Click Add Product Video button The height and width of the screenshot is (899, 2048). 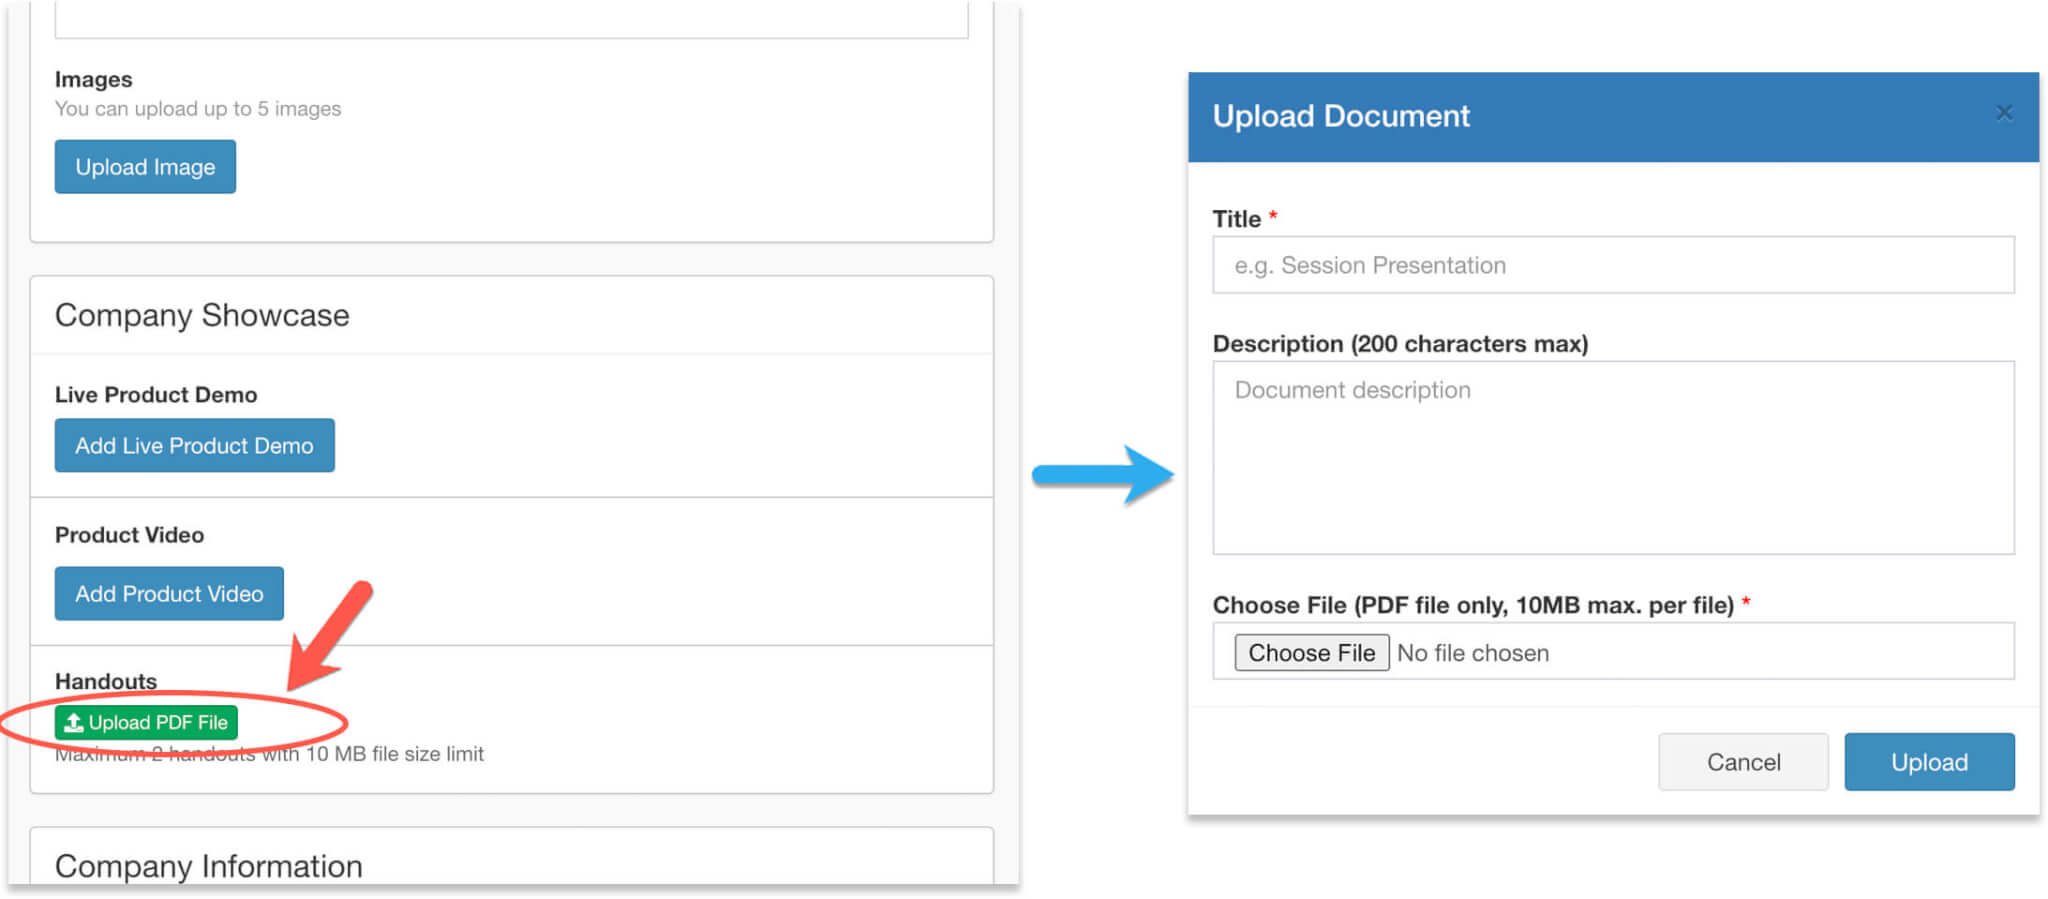coord(169,594)
